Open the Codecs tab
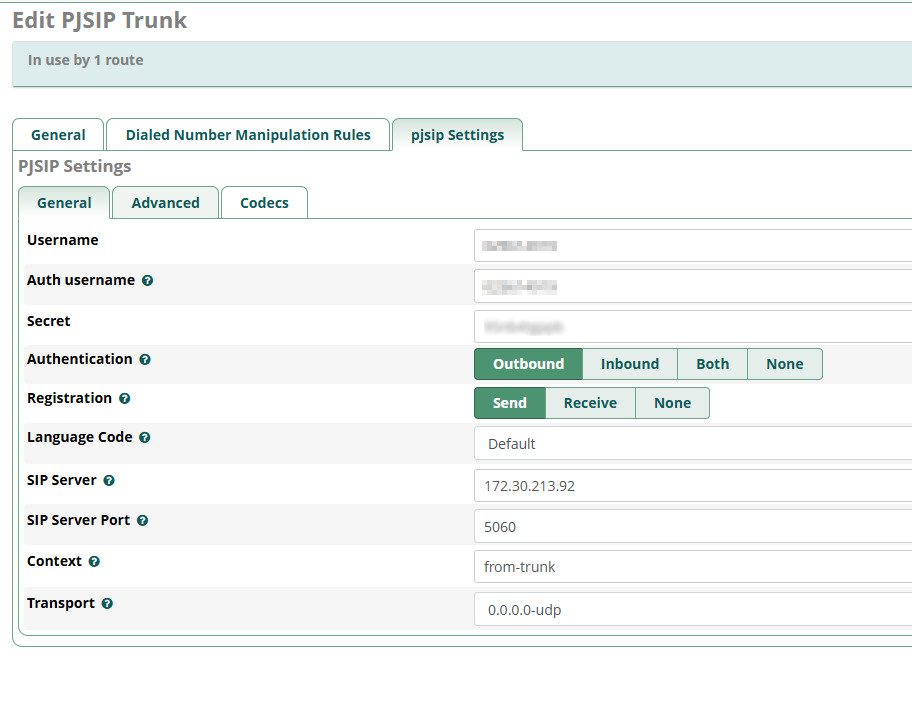This screenshot has width=912, height=715. pos(264,203)
